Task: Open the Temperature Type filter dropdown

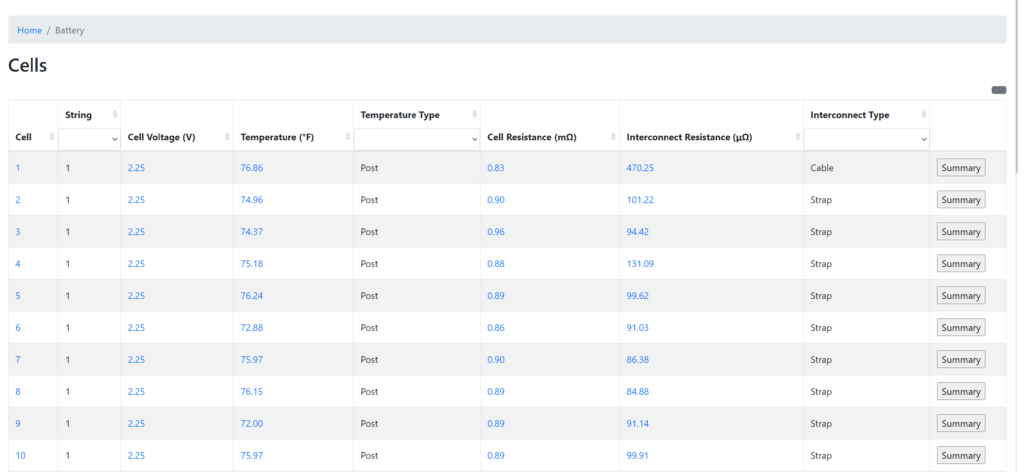Action: (x=417, y=138)
